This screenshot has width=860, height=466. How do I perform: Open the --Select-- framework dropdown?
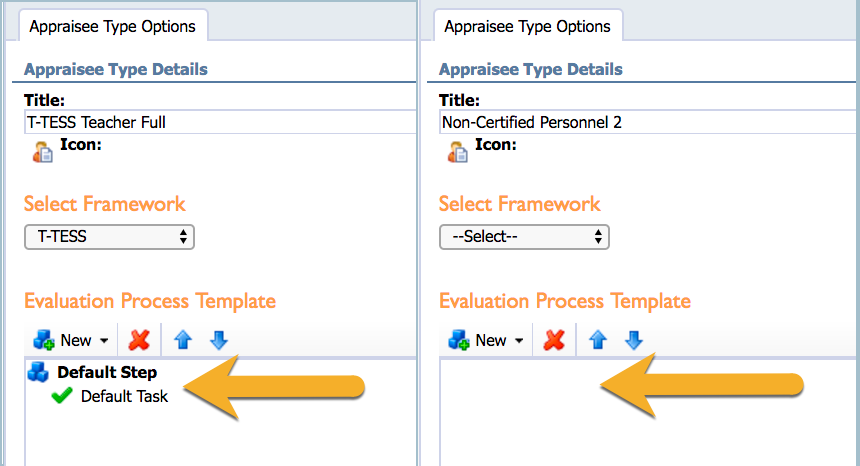click(524, 237)
